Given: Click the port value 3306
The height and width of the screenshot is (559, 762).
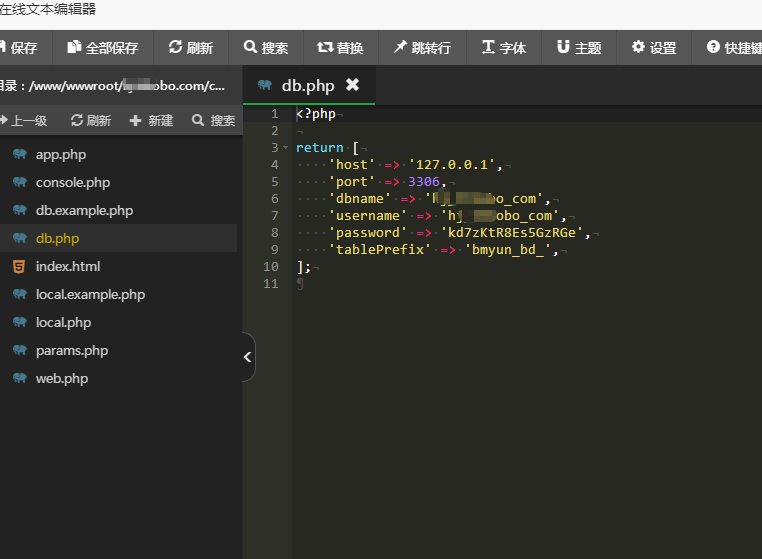Looking at the screenshot, I should (424, 182).
